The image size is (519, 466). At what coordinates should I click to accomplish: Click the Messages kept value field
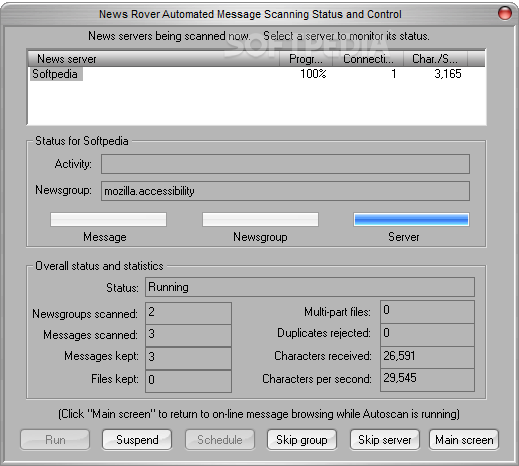pyautogui.click(x=188, y=358)
